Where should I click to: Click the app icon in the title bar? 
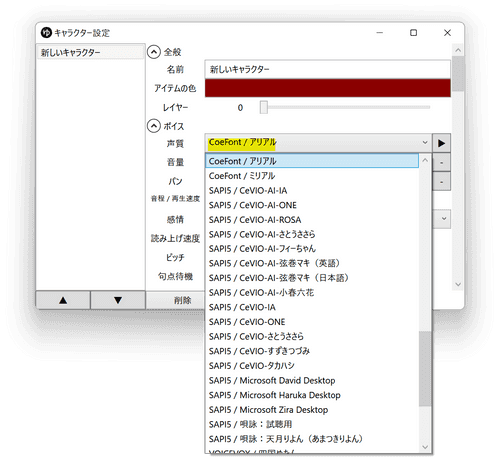coord(46,33)
